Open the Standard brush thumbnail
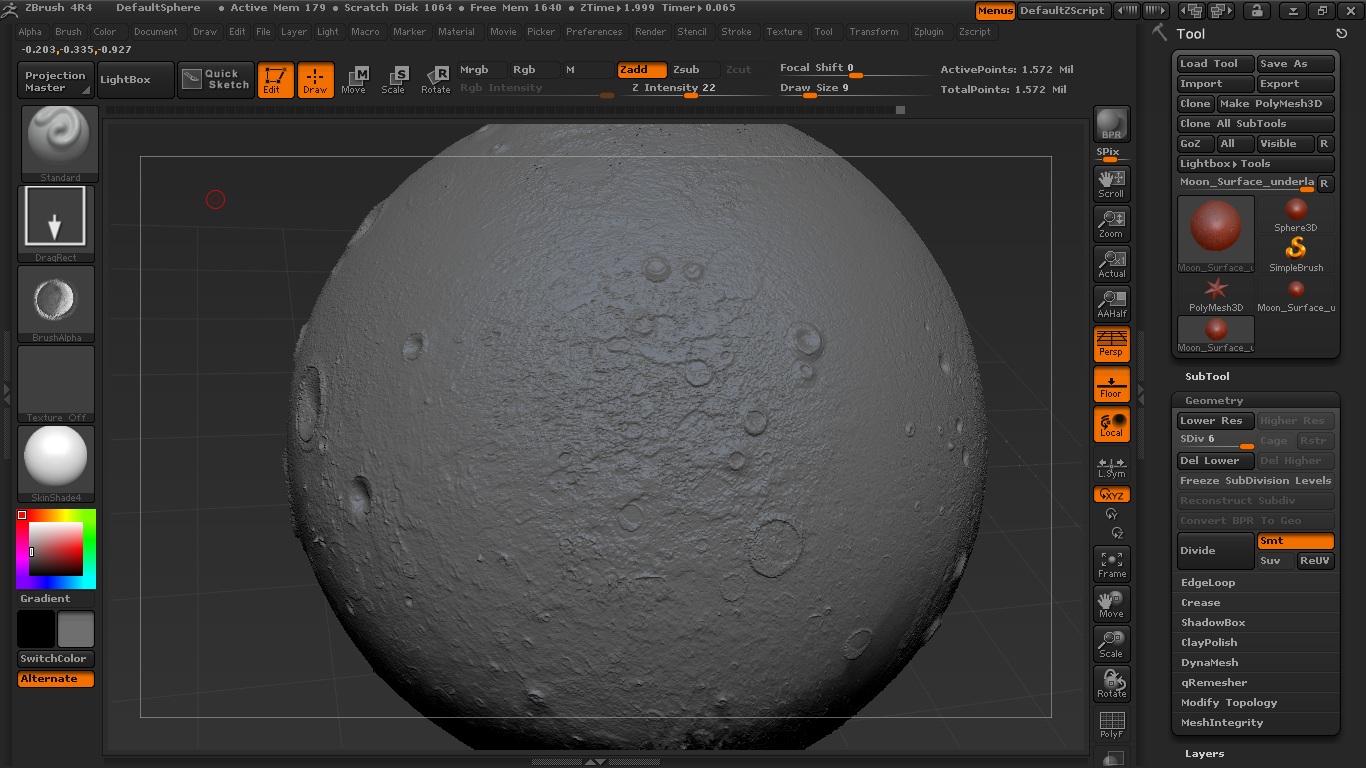The width and height of the screenshot is (1366, 768). click(x=60, y=144)
